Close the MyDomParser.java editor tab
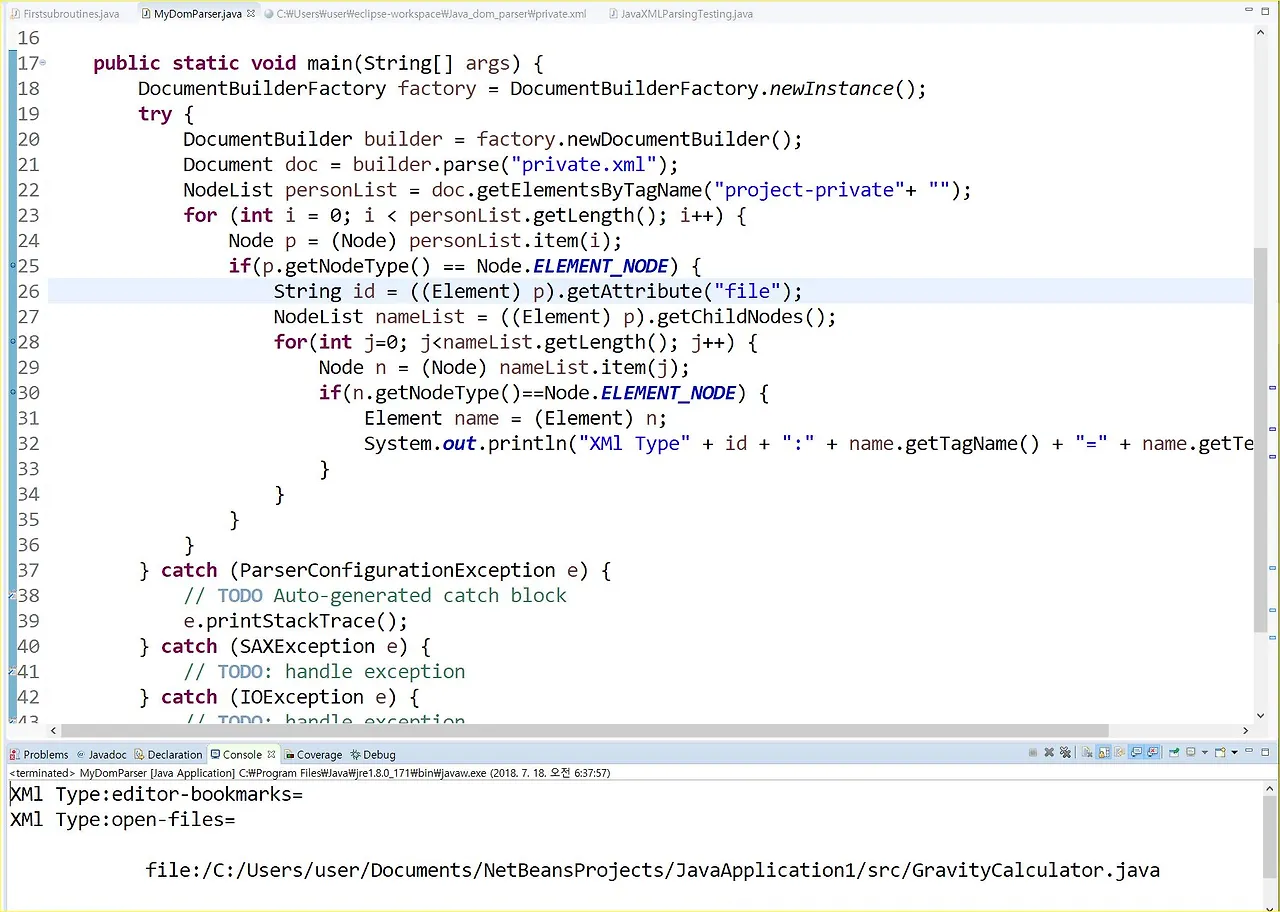Screen dimensions: 1280x912 pyautogui.click(x=250, y=14)
